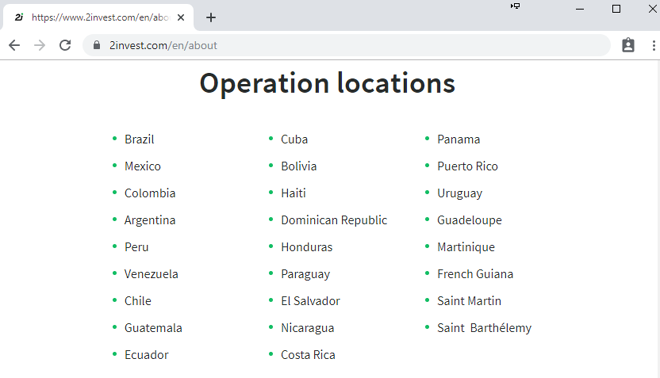This screenshot has height=378, width=660.
Task: Click the French Guiana entry
Action: point(475,274)
